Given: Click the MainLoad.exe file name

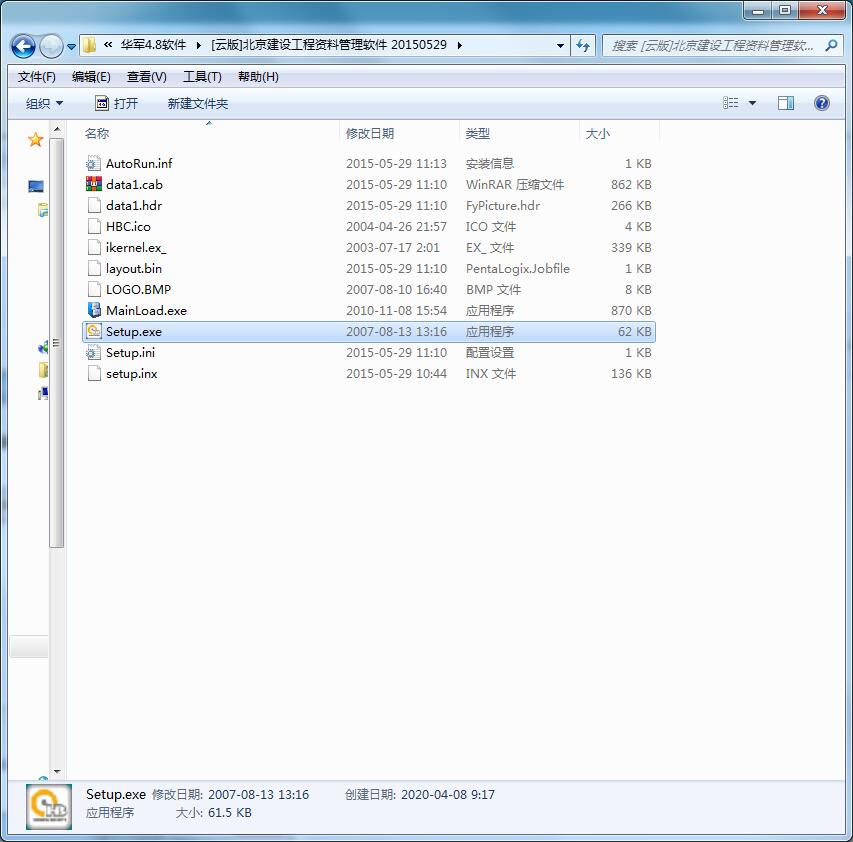Looking at the screenshot, I should tap(146, 311).
